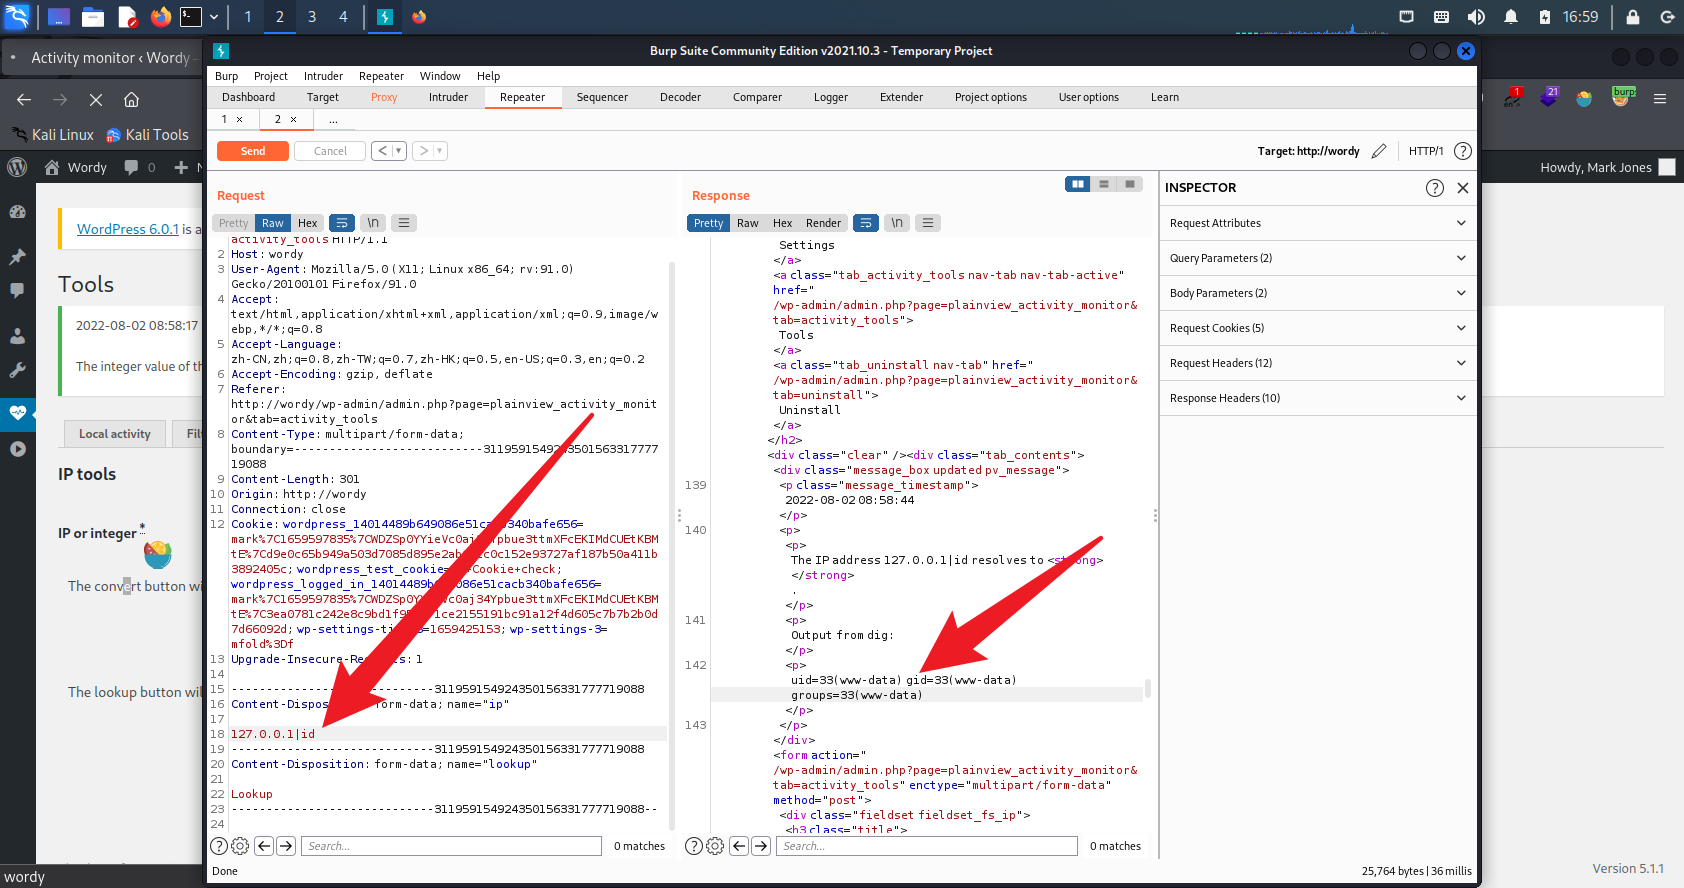Switch Response view to Hex
The height and width of the screenshot is (888, 1684).
click(x=782, y=223)
